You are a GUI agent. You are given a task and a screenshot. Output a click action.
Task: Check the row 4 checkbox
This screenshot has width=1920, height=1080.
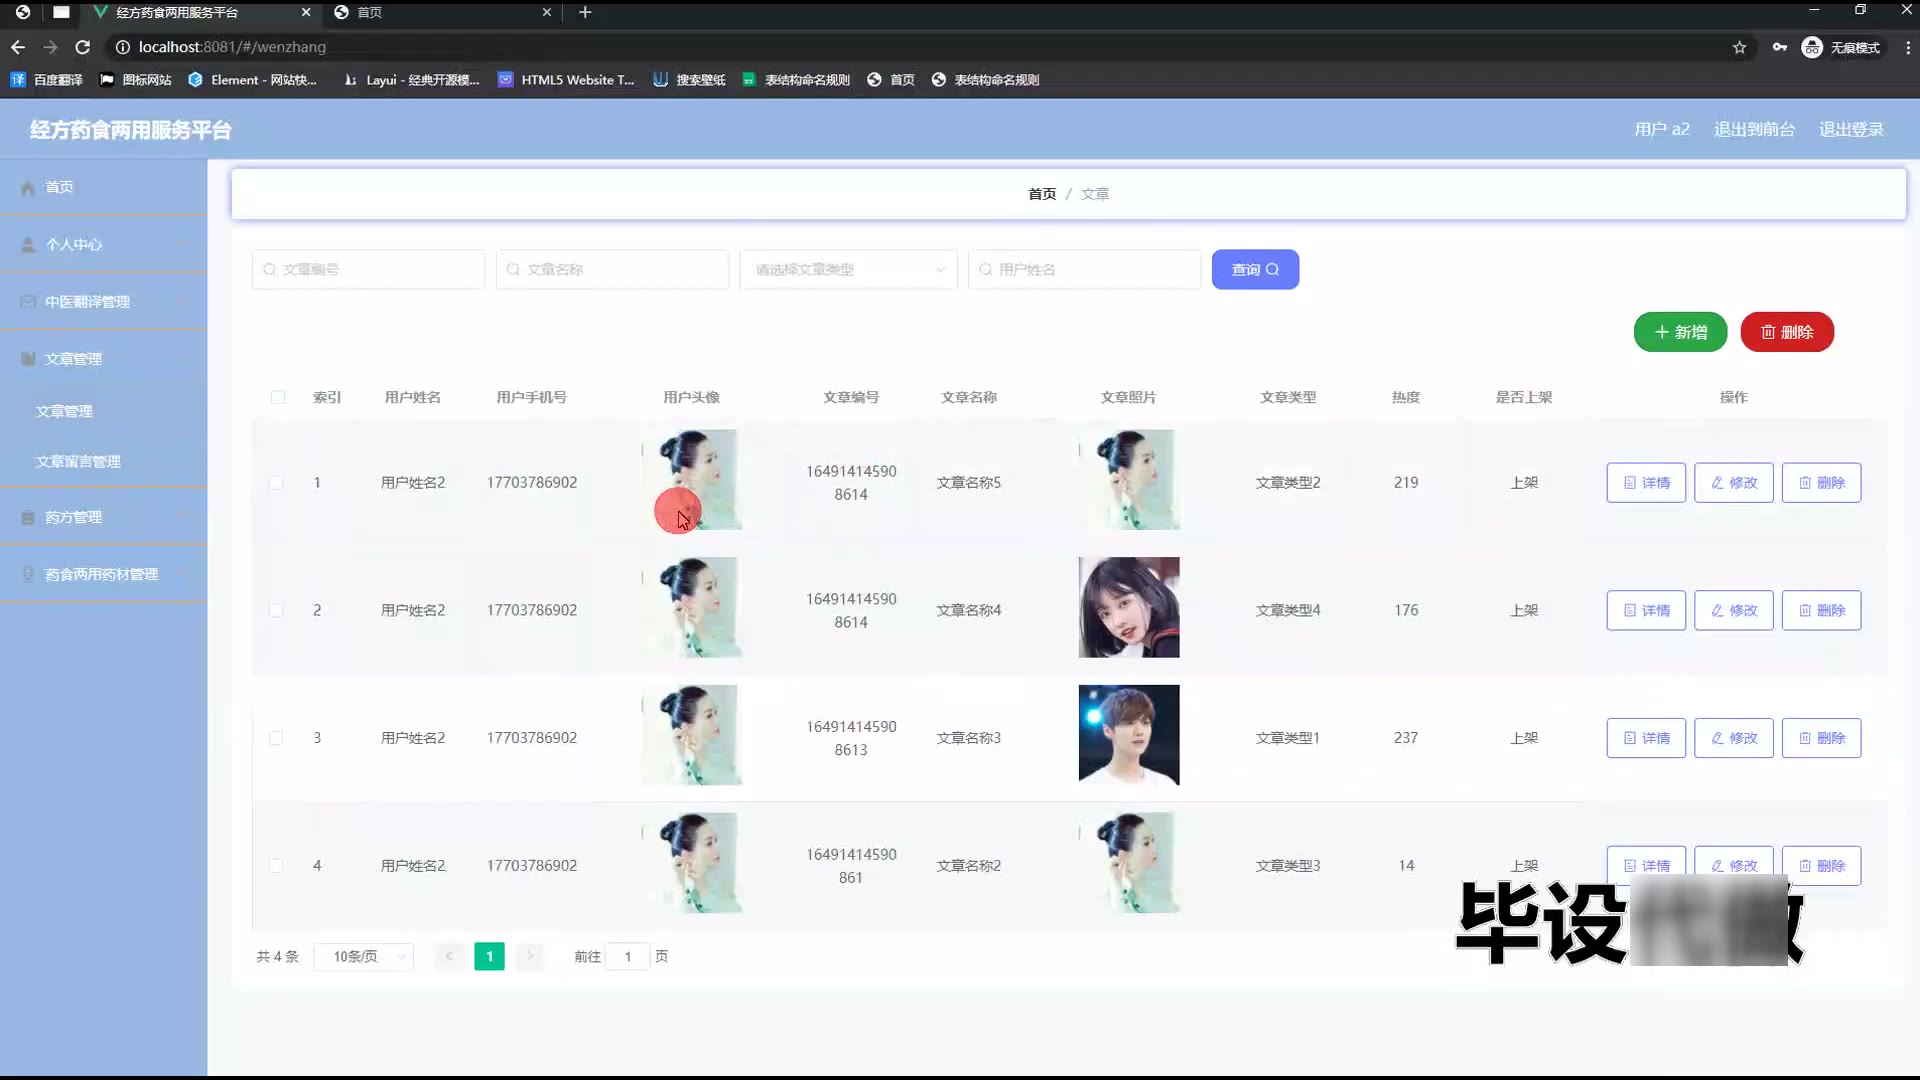click(276, 866)
